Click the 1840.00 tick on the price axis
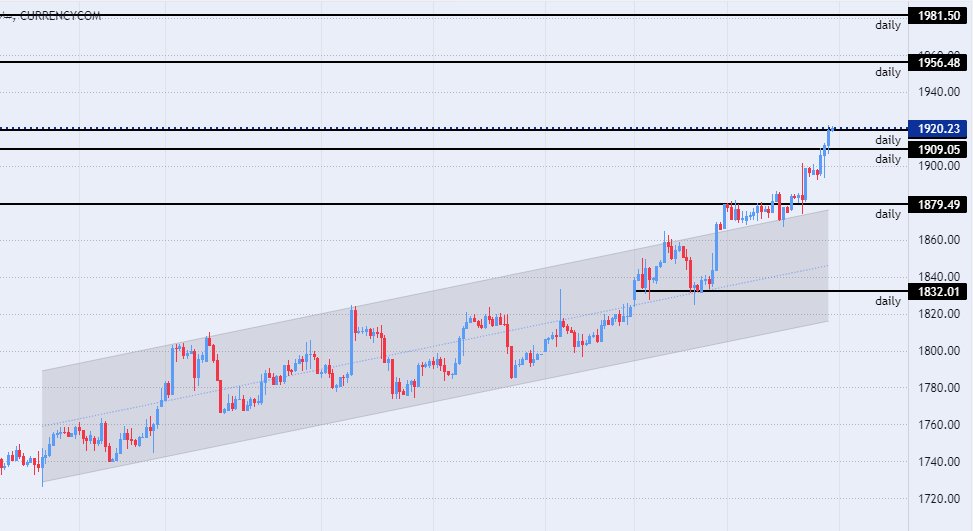Viewport: 973px width, 531px height. [x=939, y=277]
